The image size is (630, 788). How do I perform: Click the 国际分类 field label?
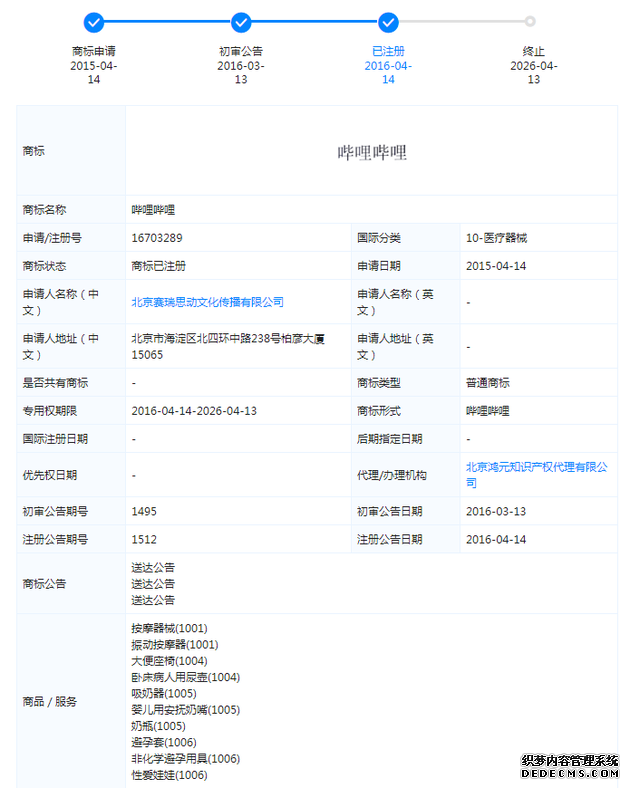[379, 238]
